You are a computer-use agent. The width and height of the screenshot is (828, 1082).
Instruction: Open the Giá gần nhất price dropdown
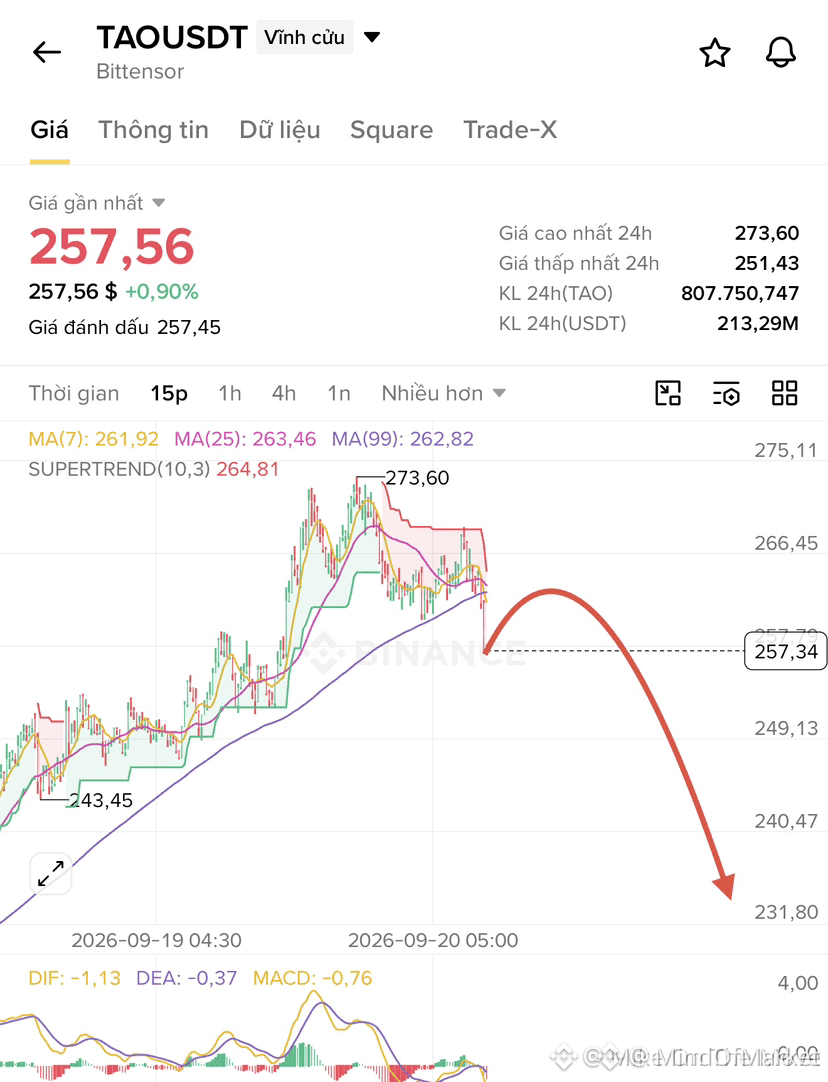pos(97,203)
